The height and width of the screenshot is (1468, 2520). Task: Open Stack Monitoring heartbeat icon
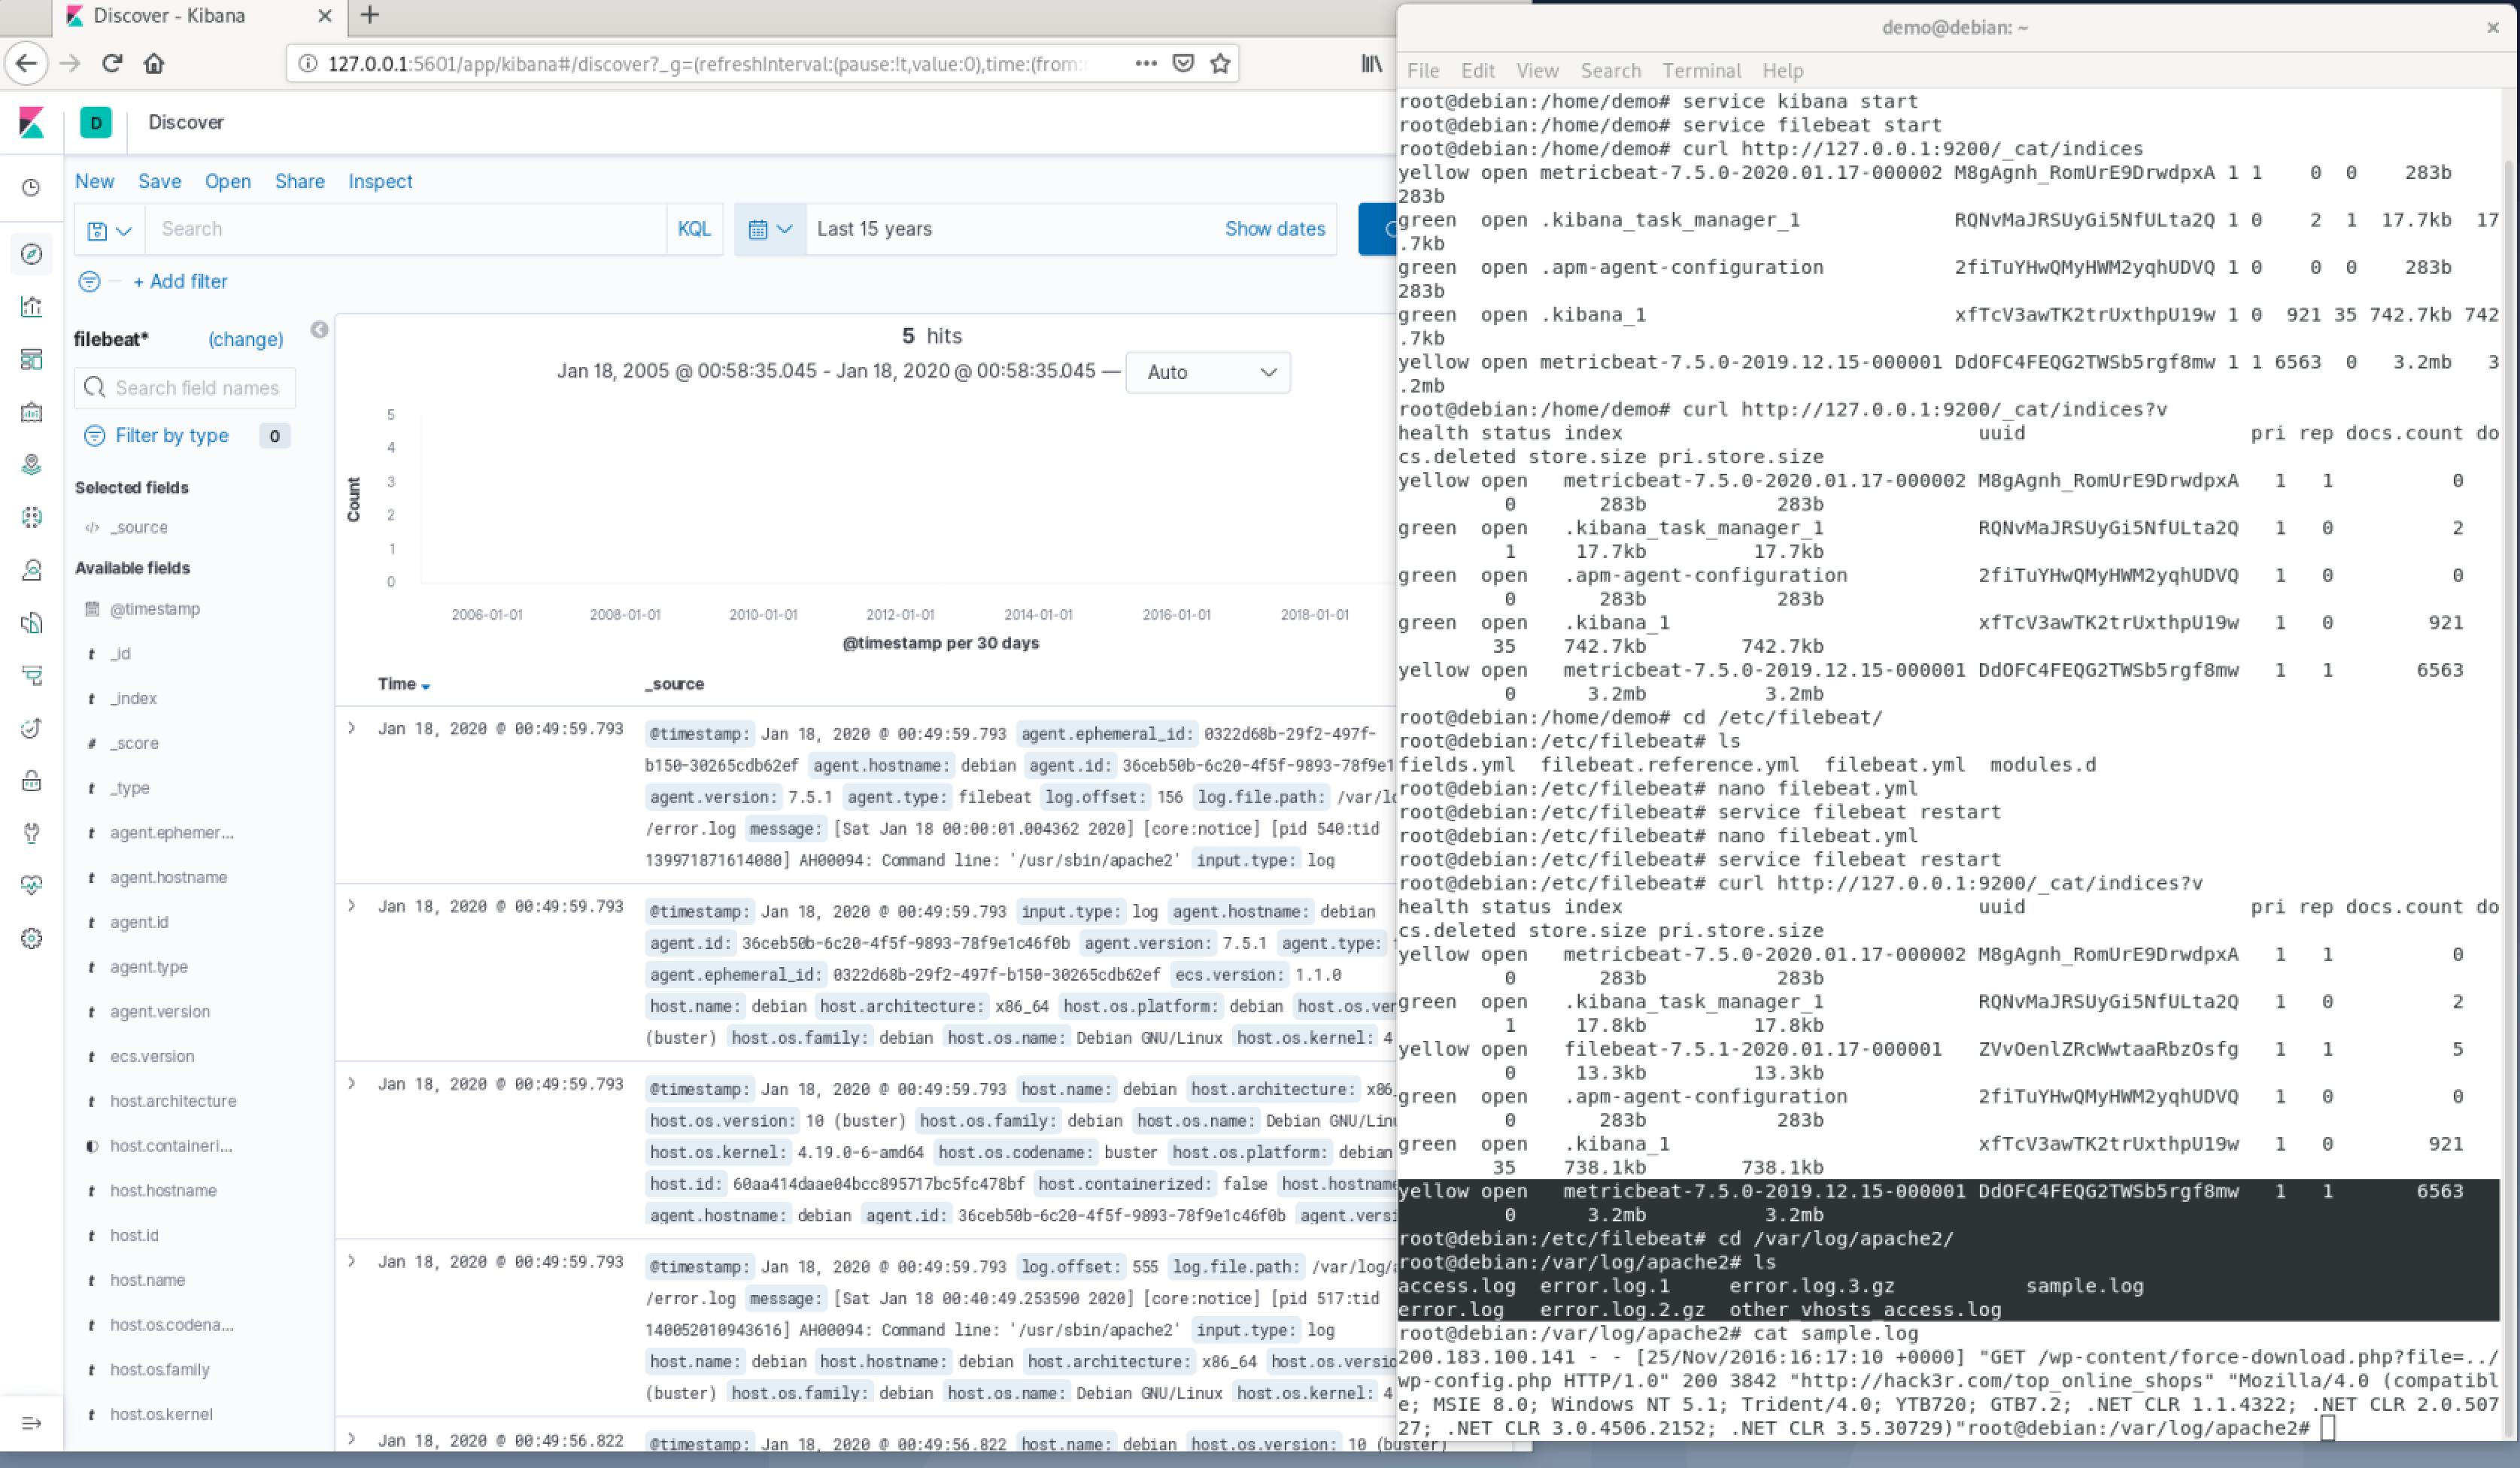(31, 885)
